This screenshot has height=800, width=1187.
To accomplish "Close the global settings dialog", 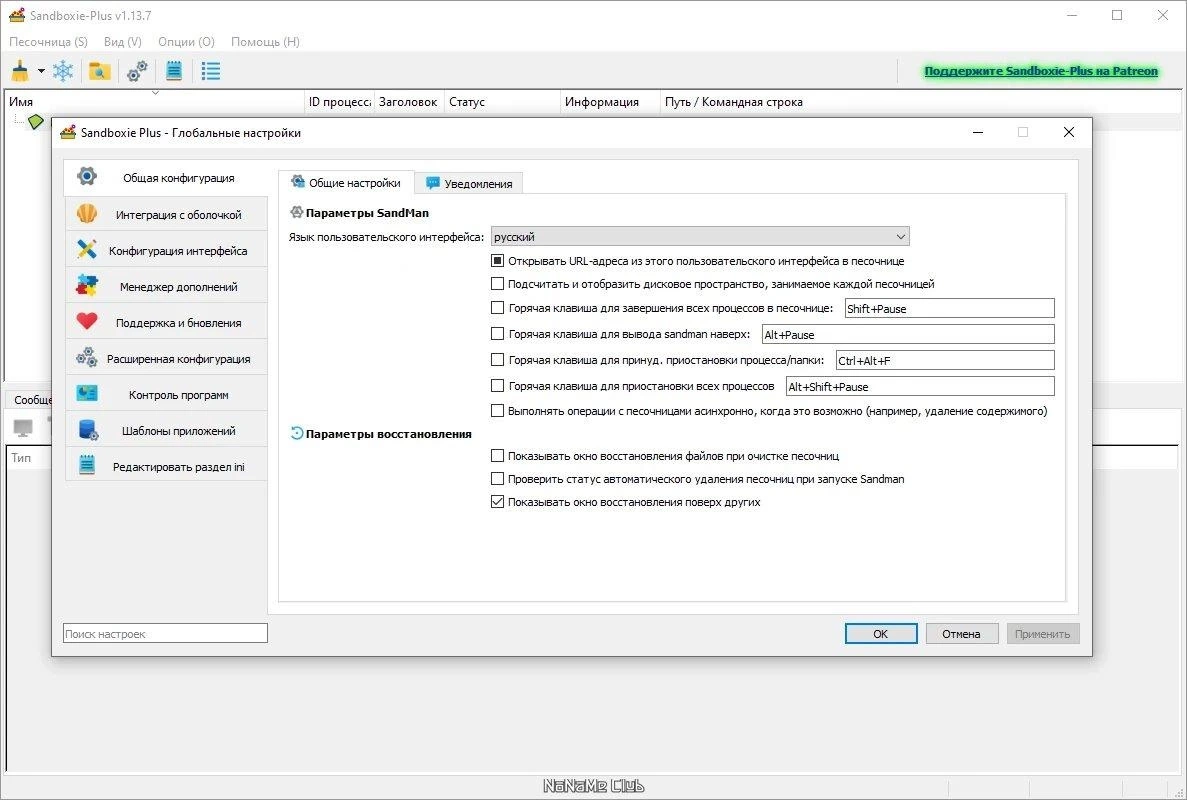I will [x=1069, y=132].
